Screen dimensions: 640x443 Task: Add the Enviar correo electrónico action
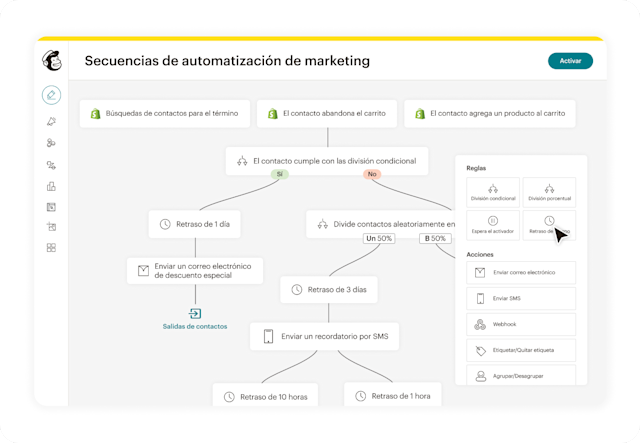tap(521, 272)
